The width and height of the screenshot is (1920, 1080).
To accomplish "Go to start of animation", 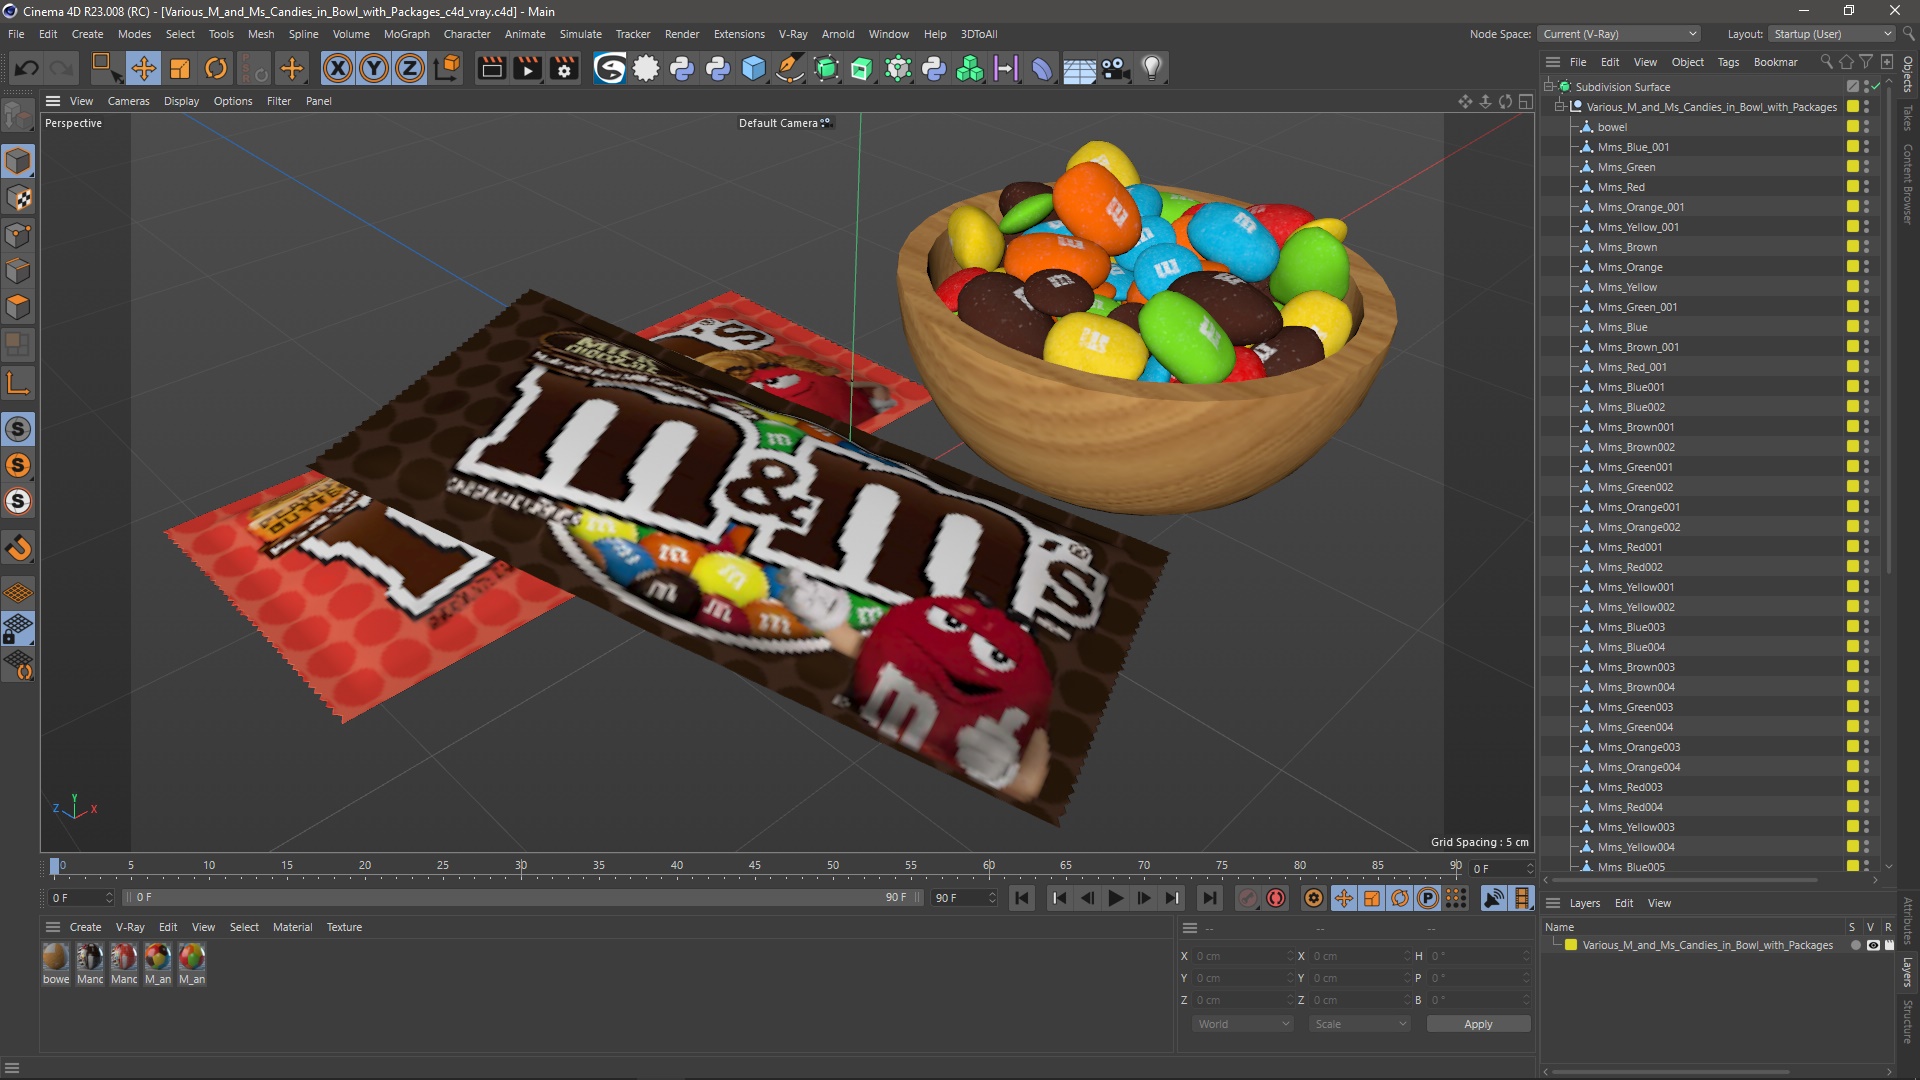I will click(1022, 898).
